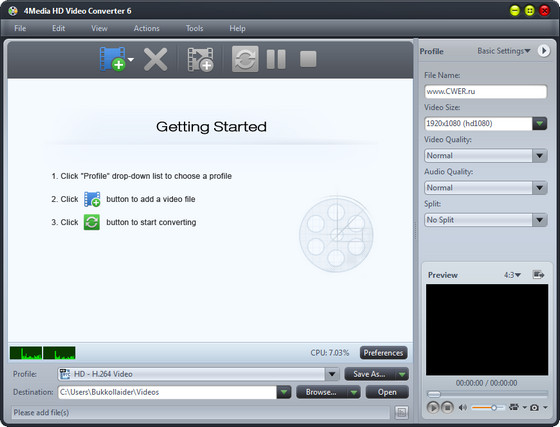Click the snapshot camera icon in preview
The image size is (560, 427).
[x=534, y=407]
